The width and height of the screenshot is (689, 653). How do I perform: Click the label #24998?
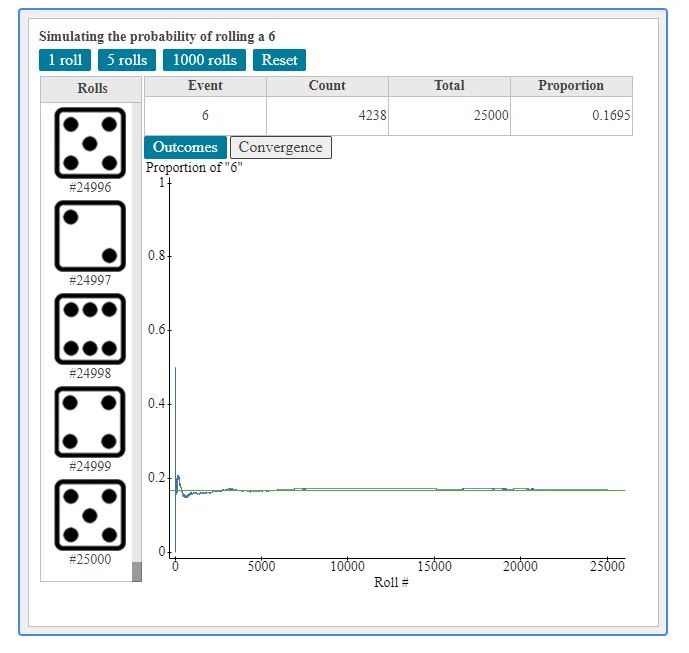click(x=90, y=374)
